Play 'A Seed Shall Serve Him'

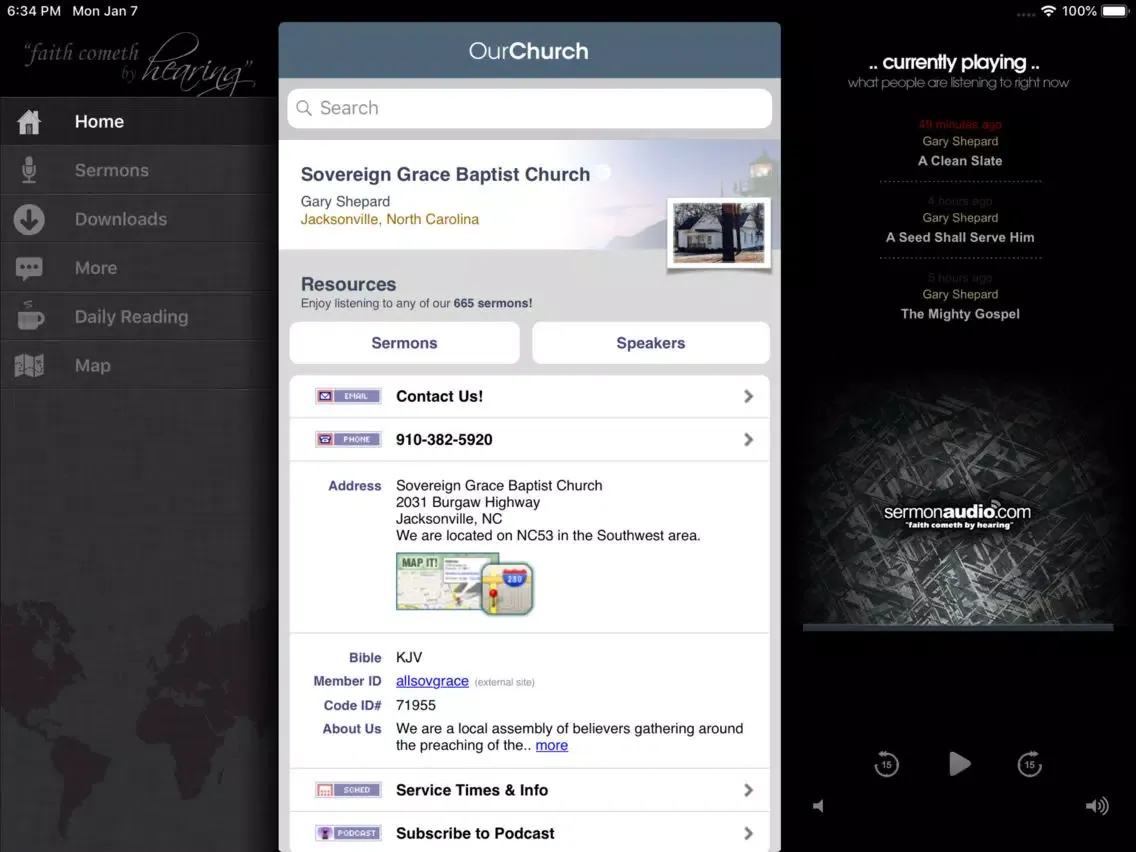pos(960,237)
